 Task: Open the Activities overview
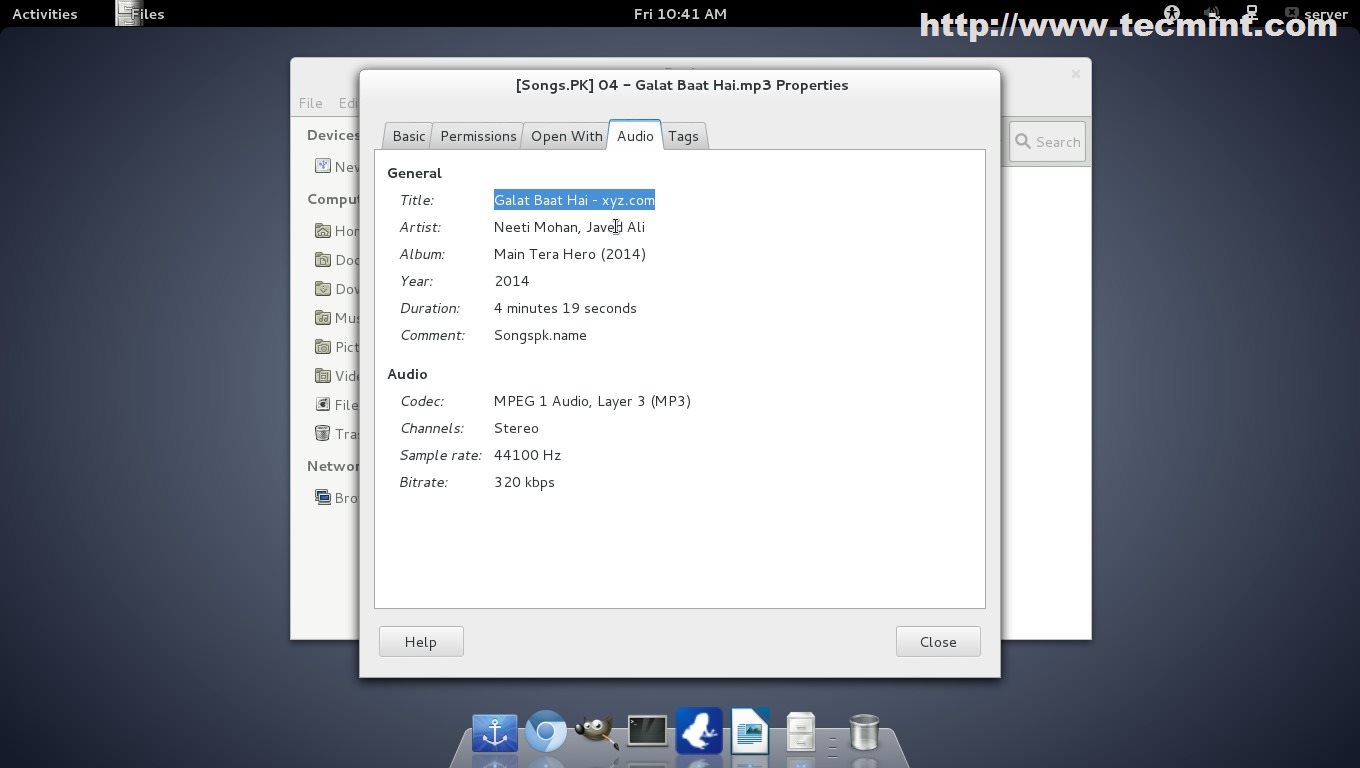click(x=45, y=14)
